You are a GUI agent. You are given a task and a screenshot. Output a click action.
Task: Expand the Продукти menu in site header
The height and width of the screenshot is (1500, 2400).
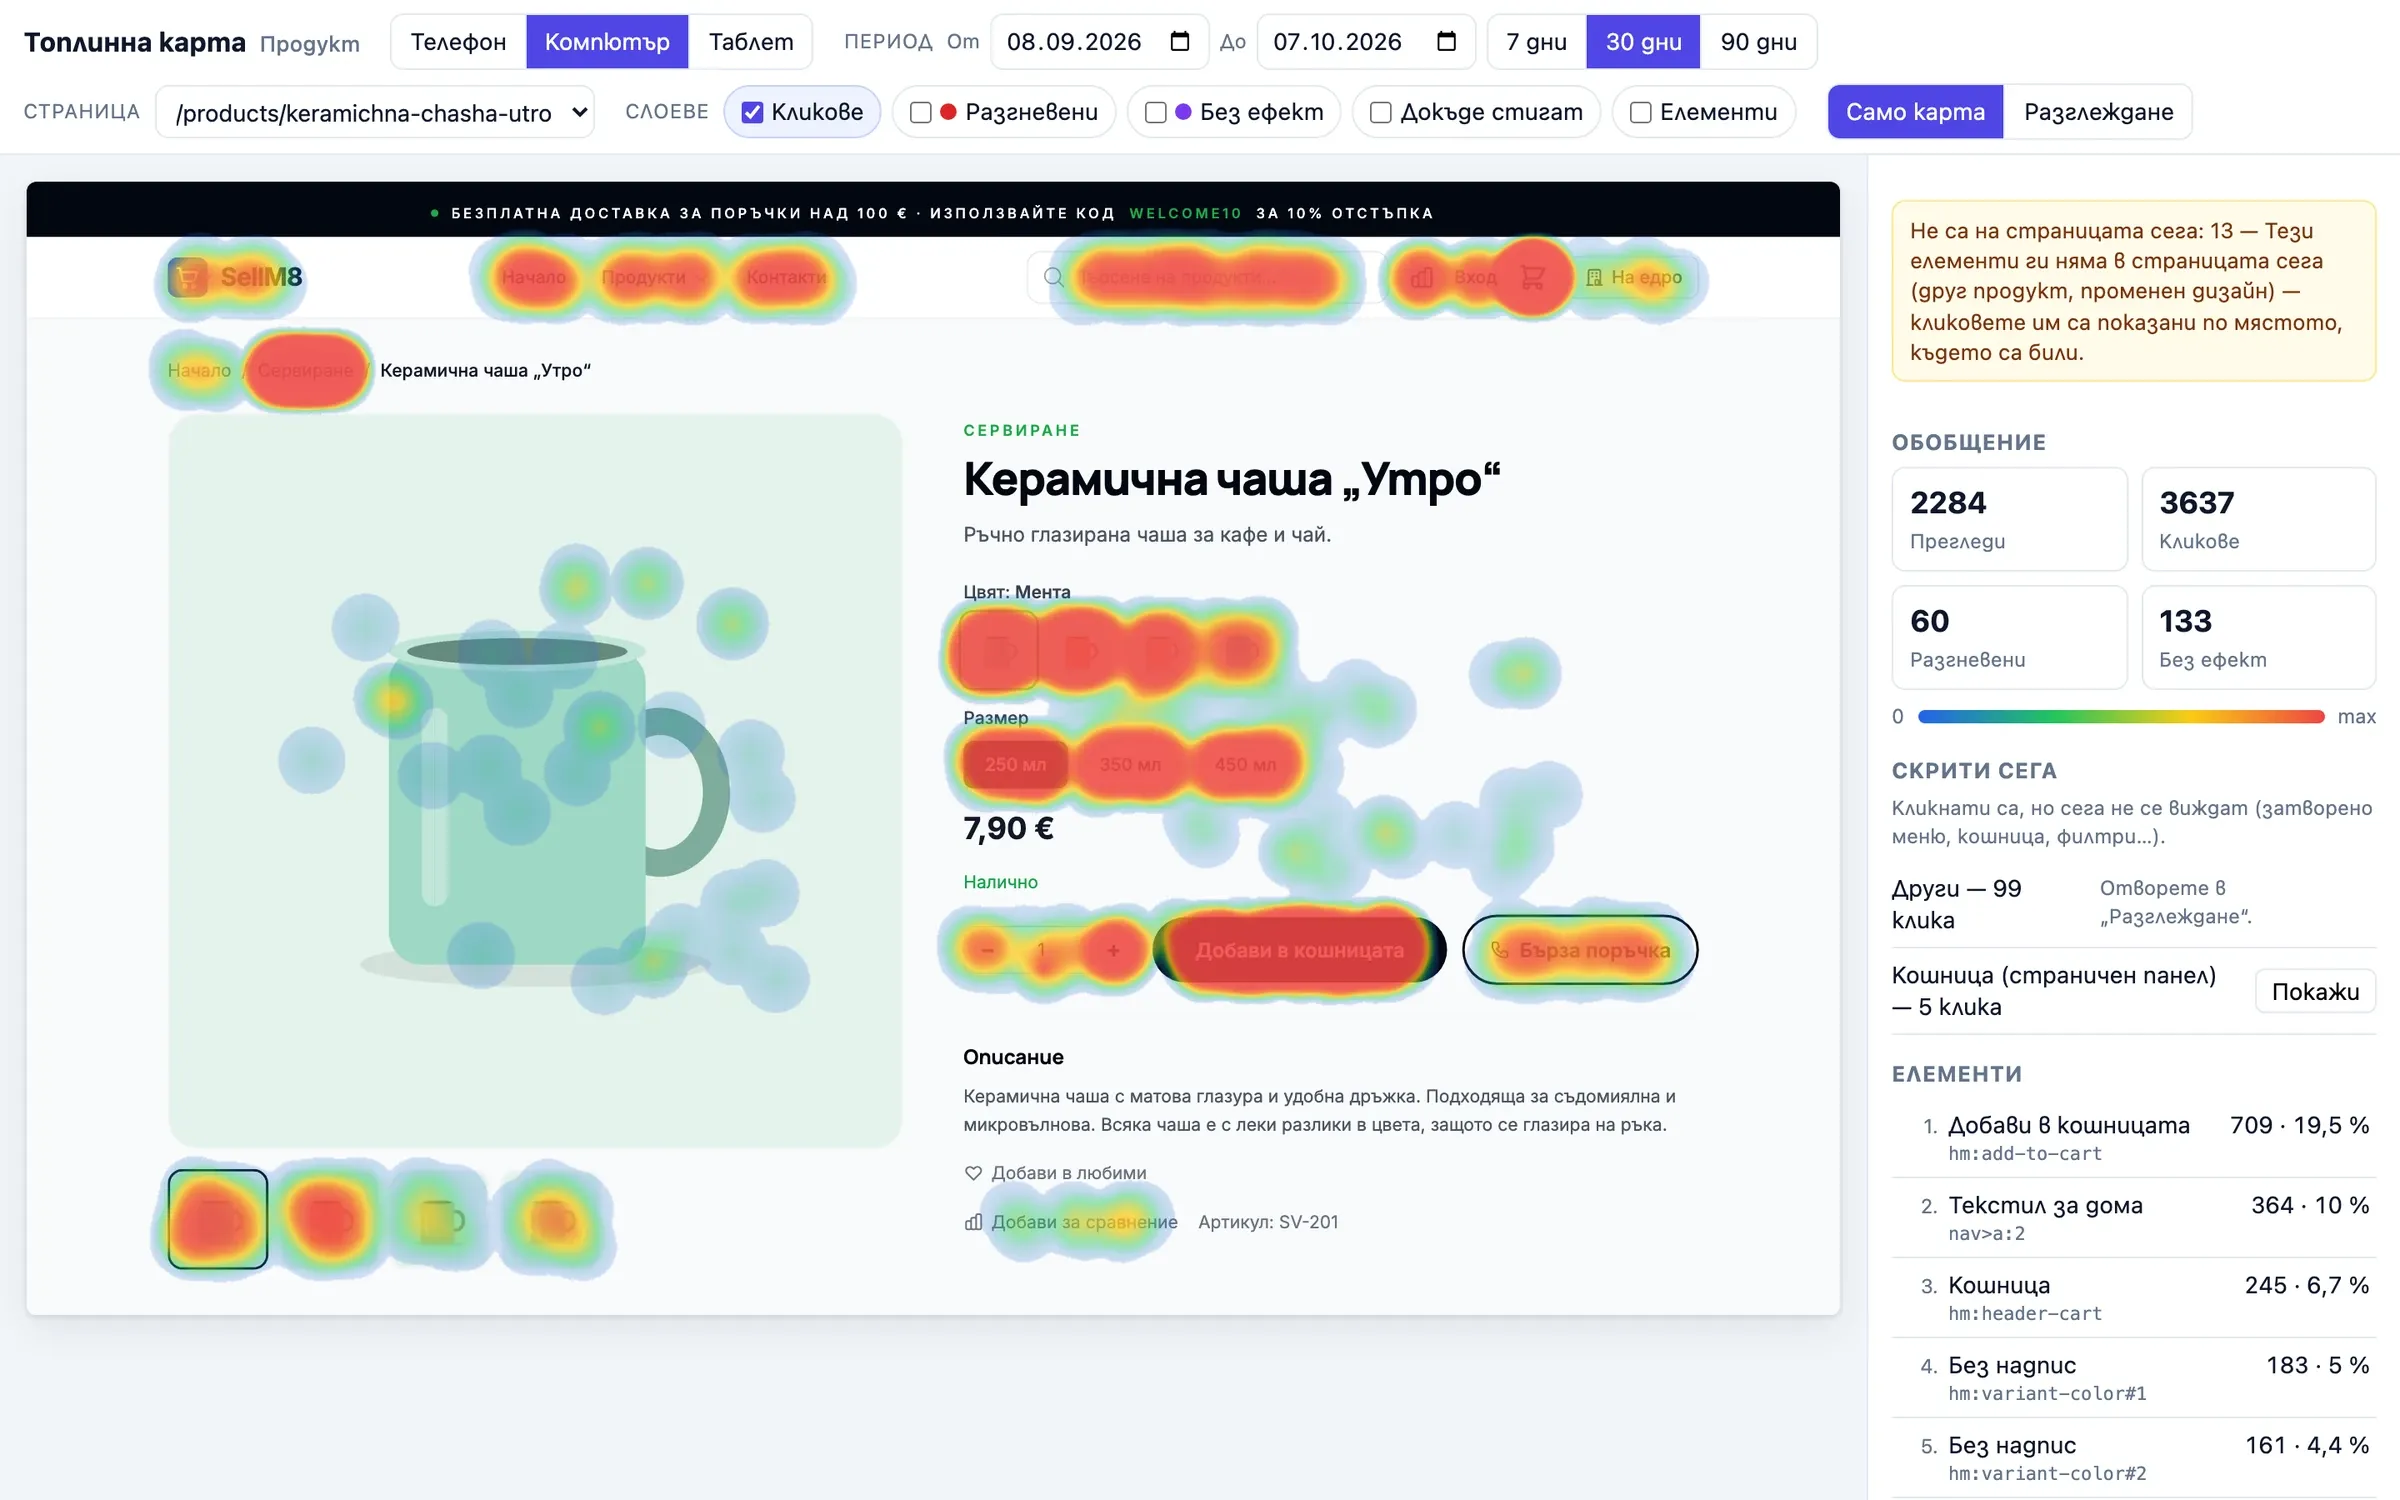[653, 277]
